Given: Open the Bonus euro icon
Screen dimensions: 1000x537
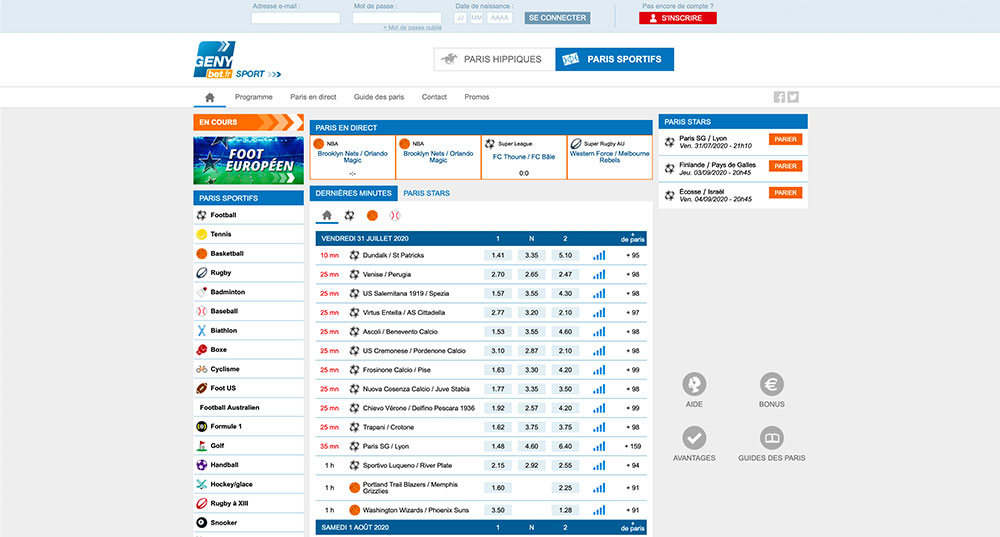Looking at the screenshot, I should pyautogui.click(x=772, y=385).
